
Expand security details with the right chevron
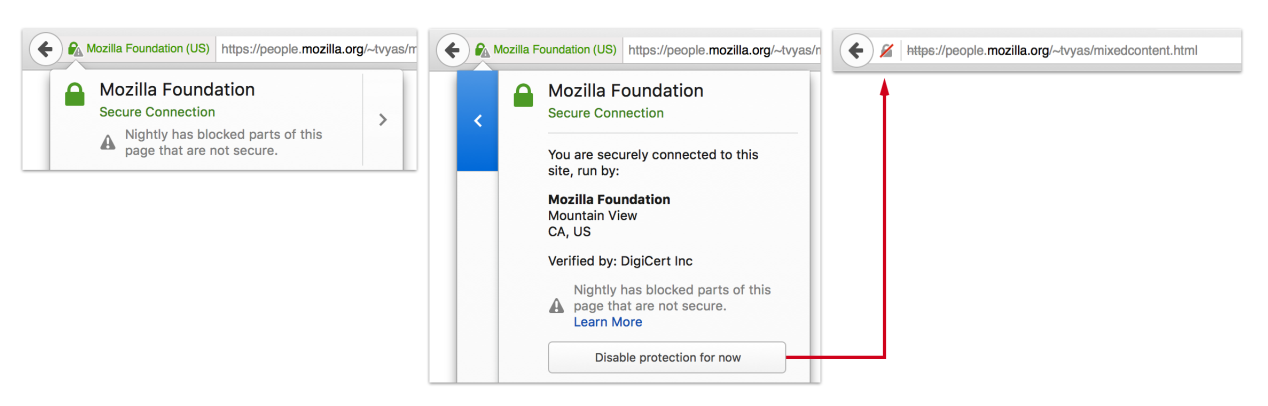(x=383, y=120)
